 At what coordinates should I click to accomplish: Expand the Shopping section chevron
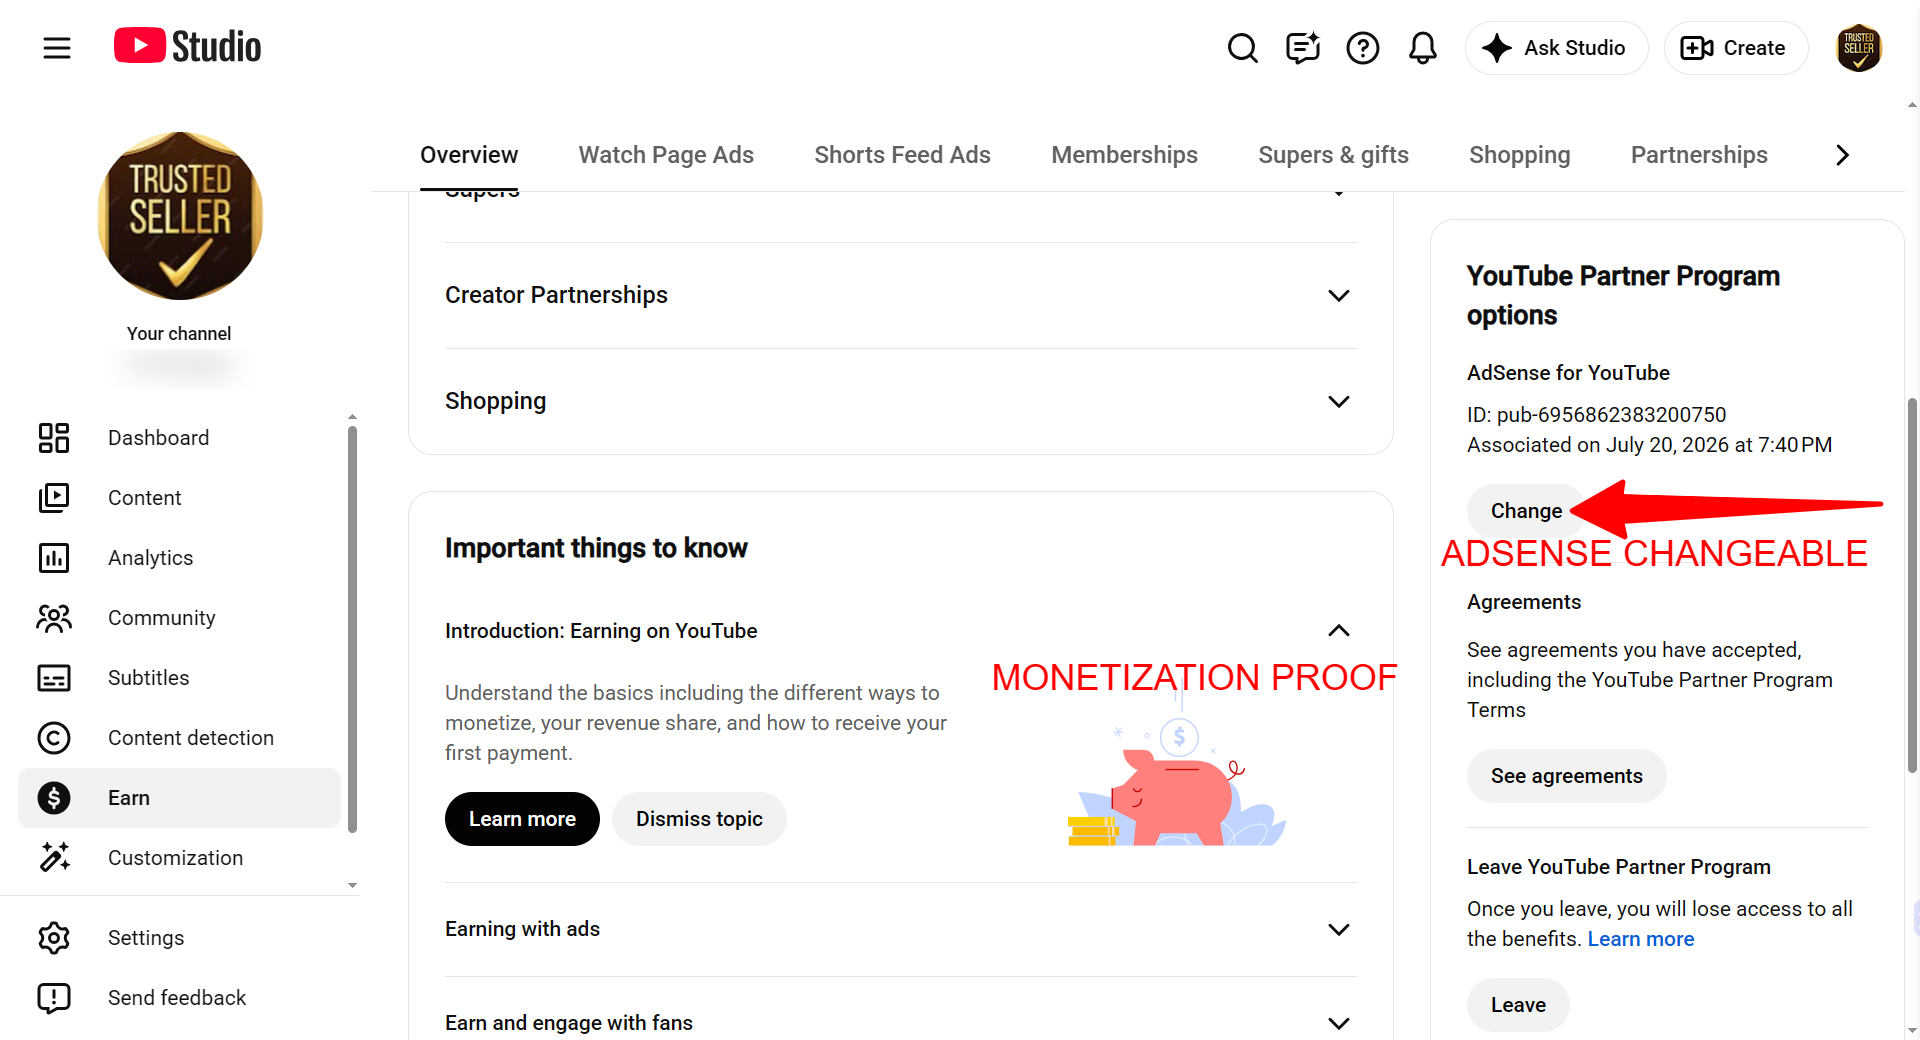click(x=1338, y=401)
